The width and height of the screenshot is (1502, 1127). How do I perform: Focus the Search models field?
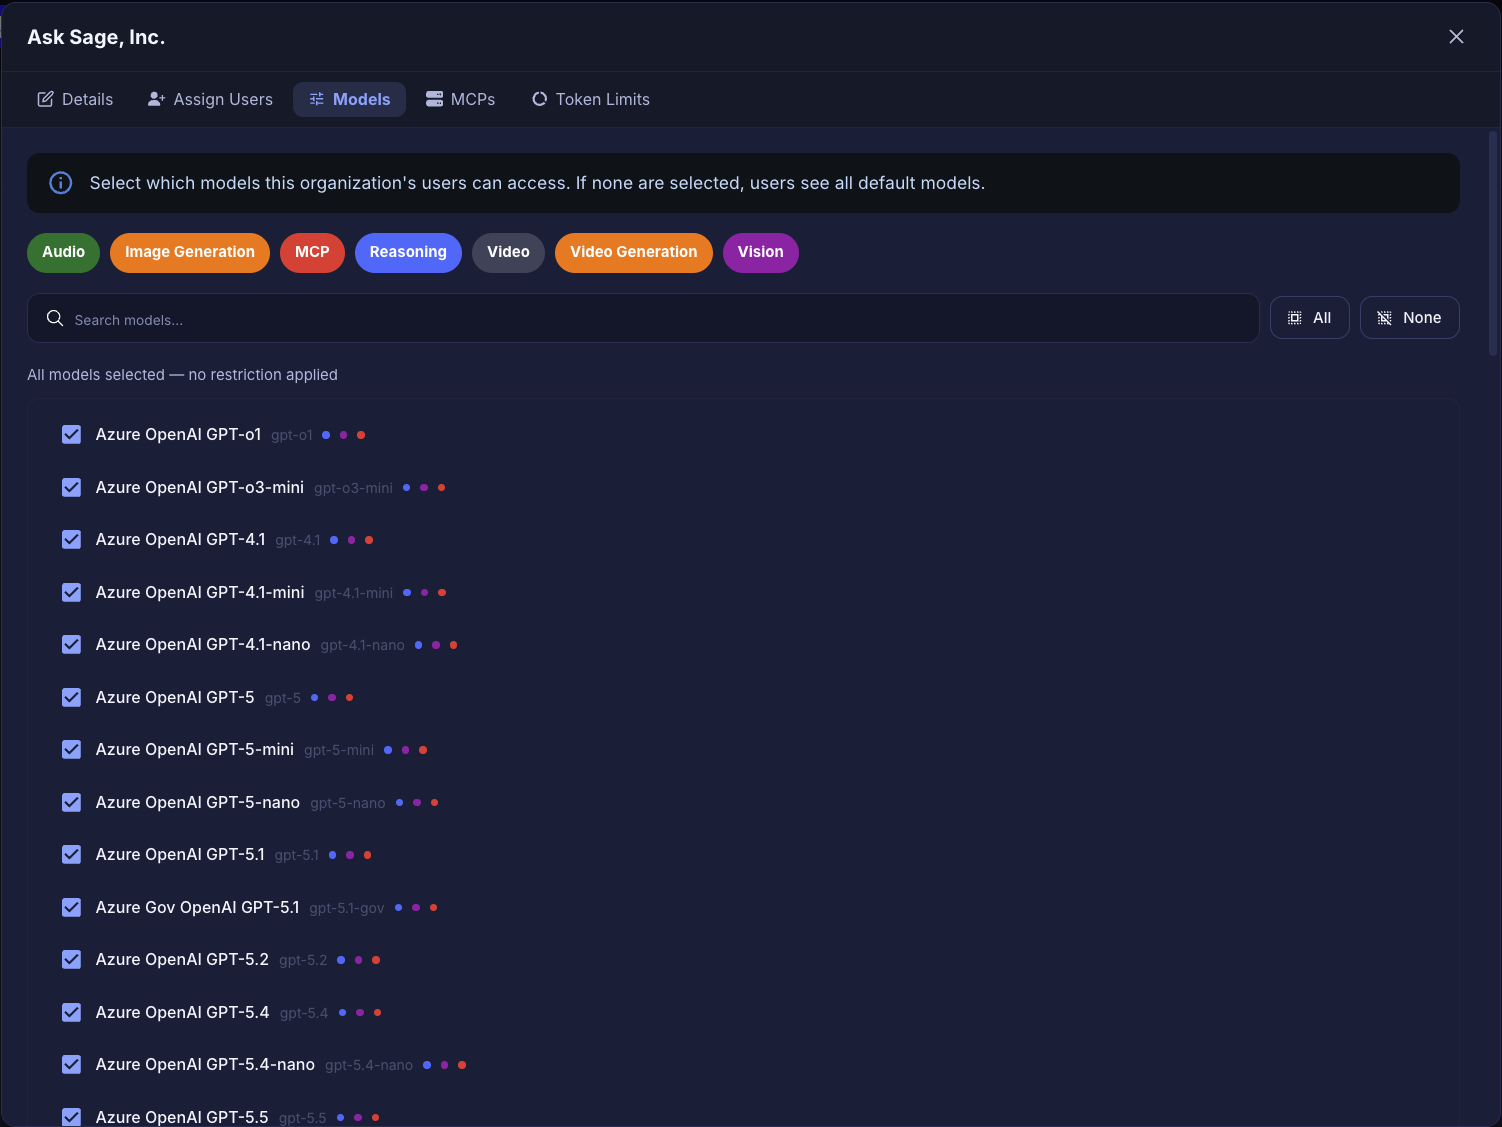(x=643, y=319)
